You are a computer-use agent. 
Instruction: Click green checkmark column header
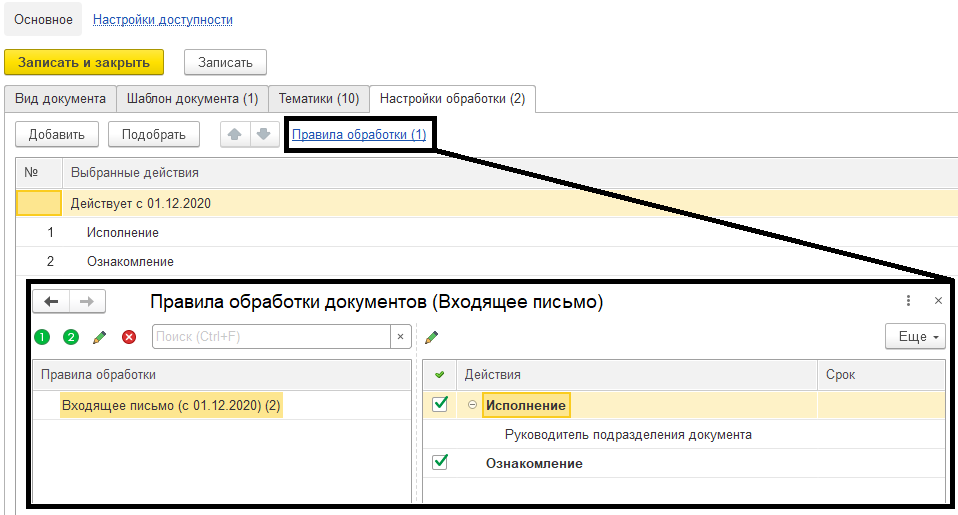pyautogui.click(x=439, y=374)
